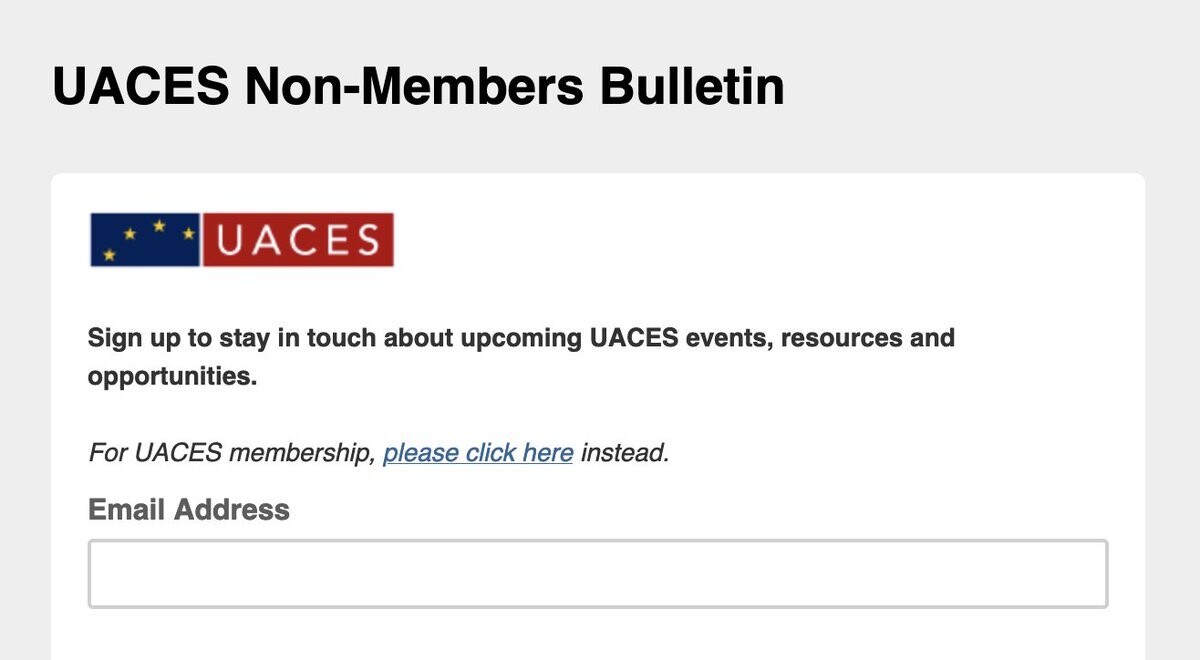Open the 'please click here' membership link
The image size is (1200, 660).
tap(478, 453)
